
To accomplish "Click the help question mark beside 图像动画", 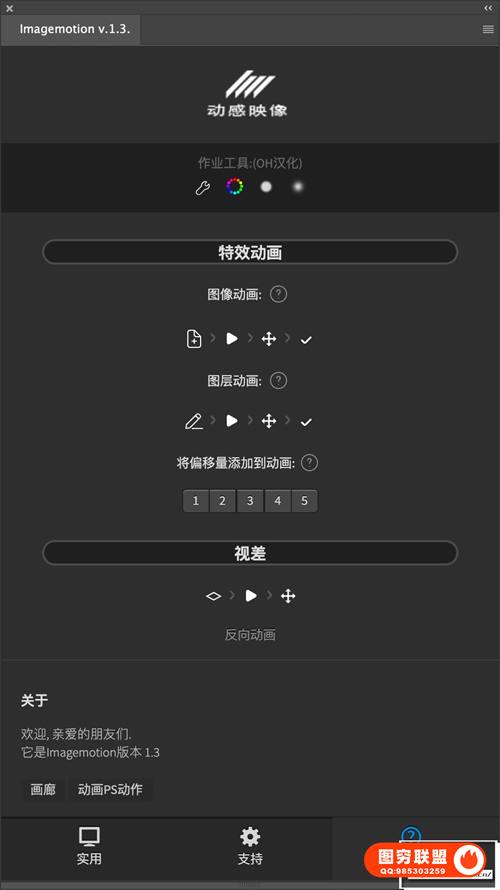I will pos(278,295).
